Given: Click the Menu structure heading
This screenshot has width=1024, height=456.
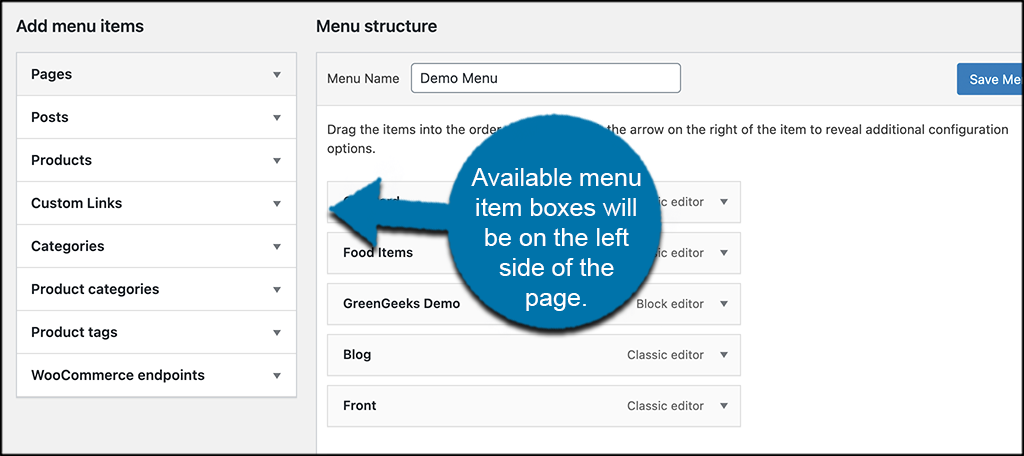Looking at the screenshot, I should (x=377, y=26).
